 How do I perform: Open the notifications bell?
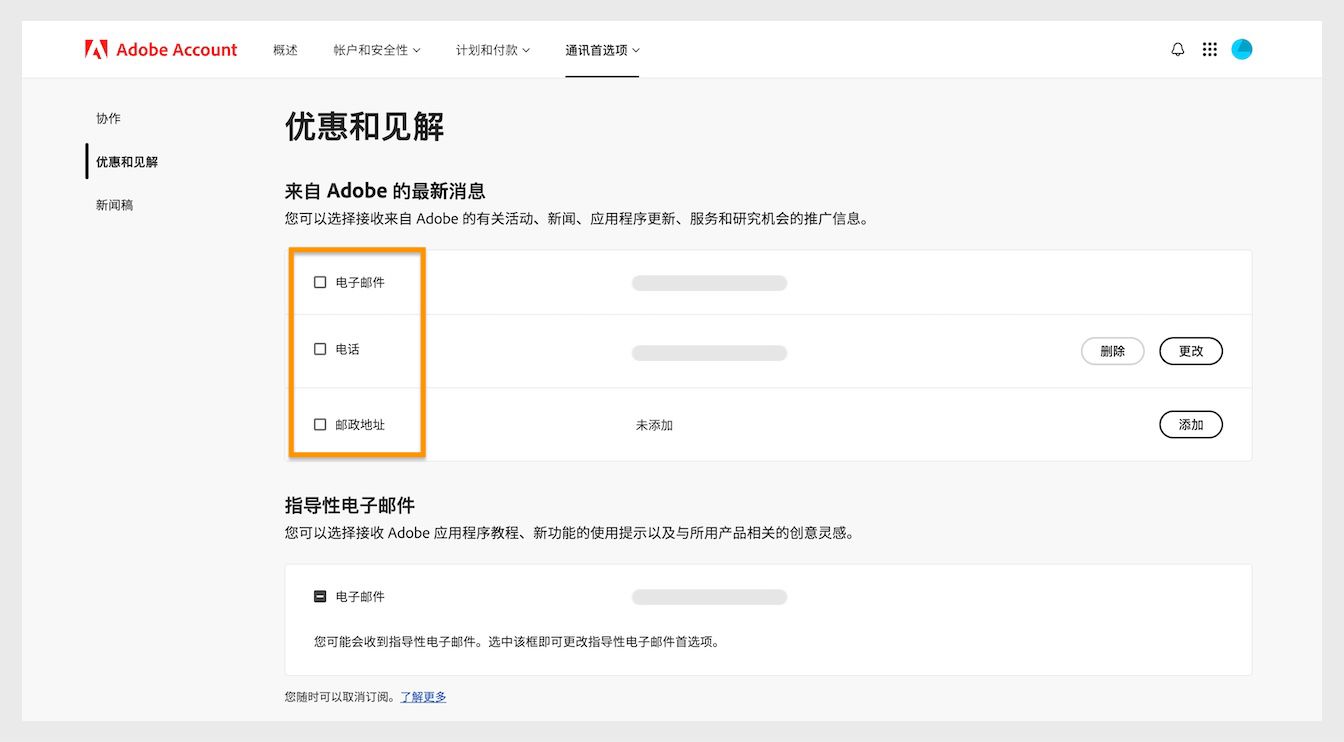tap(1177, 48)
